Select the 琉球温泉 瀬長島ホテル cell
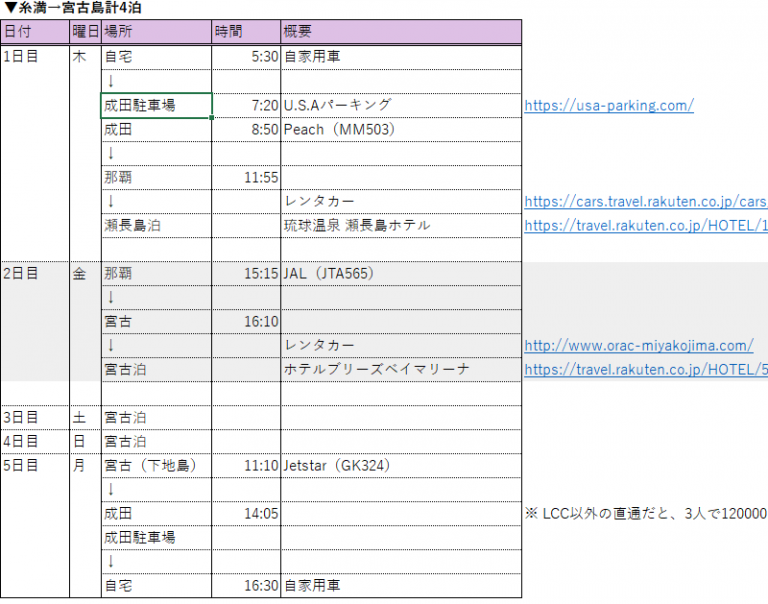Screen dimensions: 768x604 (400, 225)
